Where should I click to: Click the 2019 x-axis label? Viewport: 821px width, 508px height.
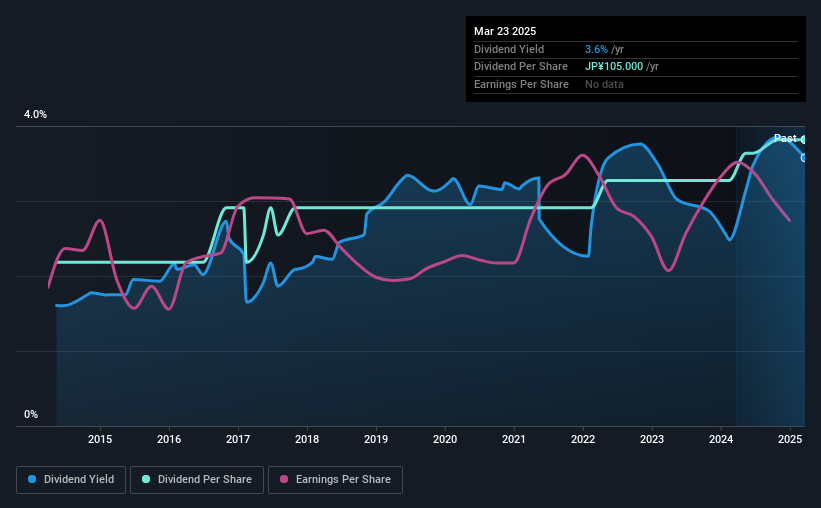[x=376, y=439]
